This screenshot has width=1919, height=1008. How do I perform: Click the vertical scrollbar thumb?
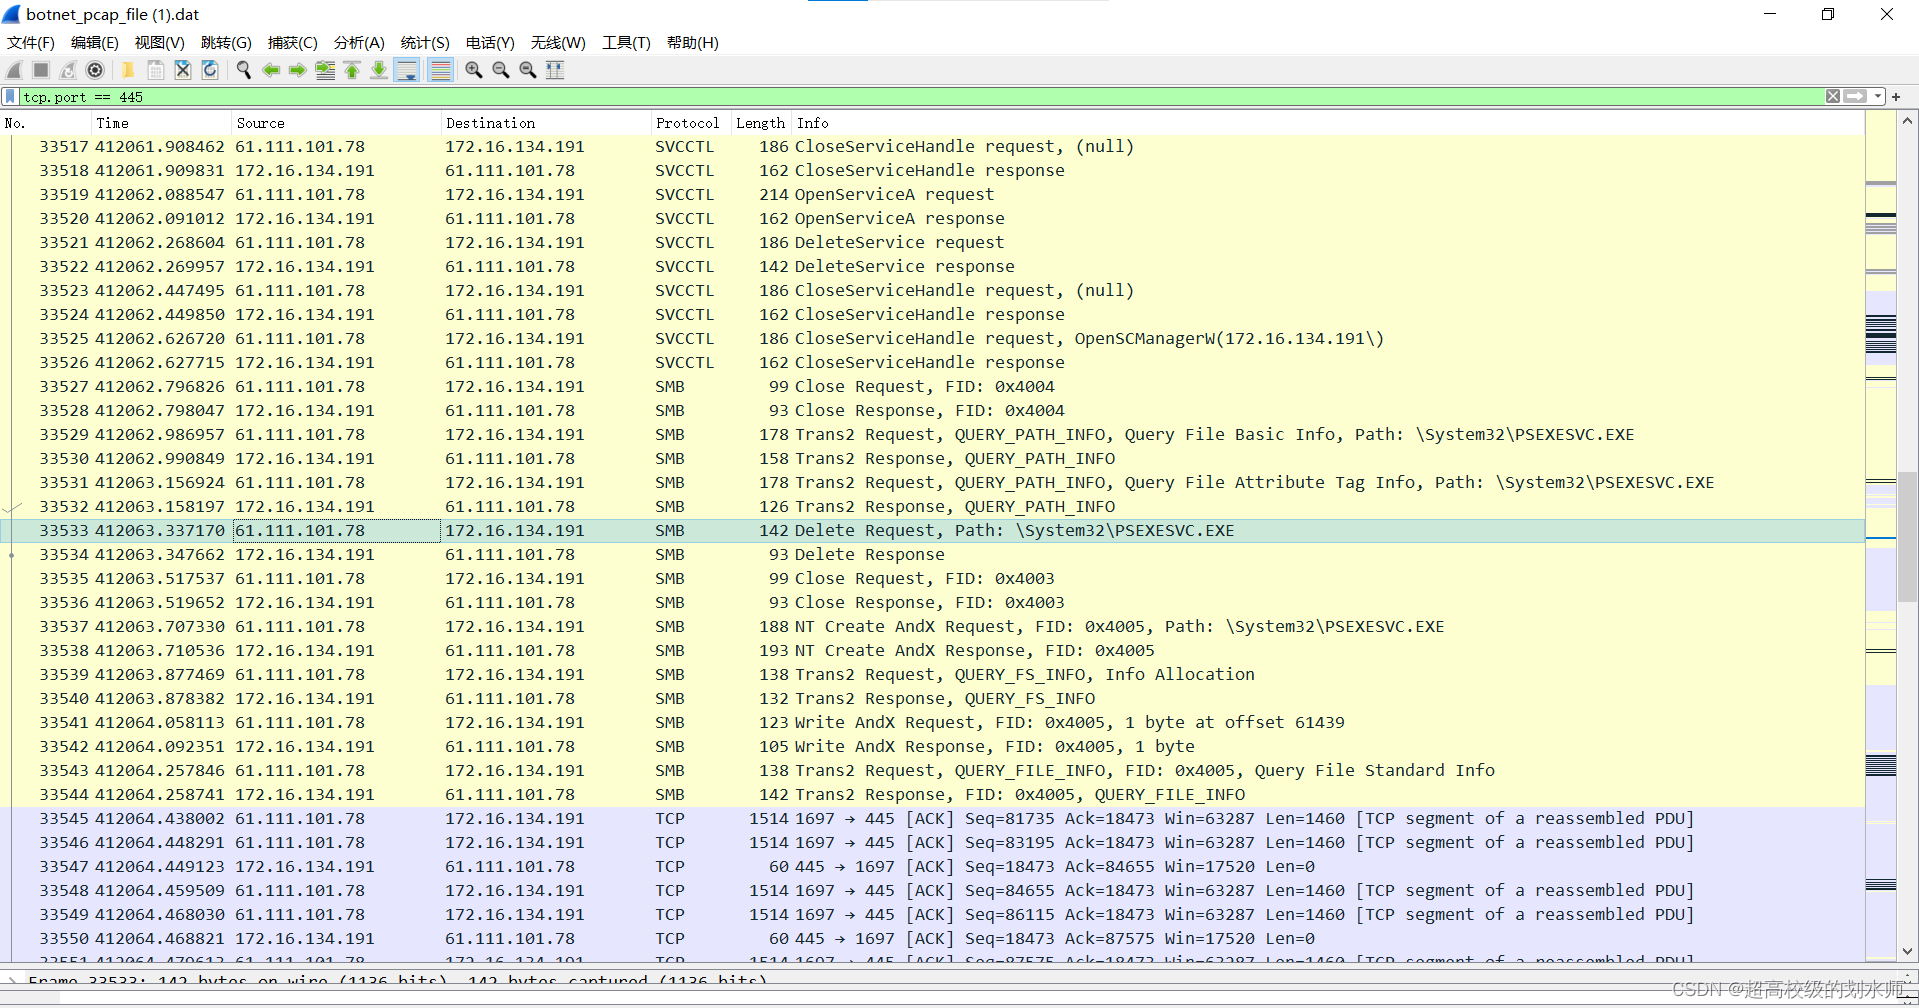tap(1907, 535)
